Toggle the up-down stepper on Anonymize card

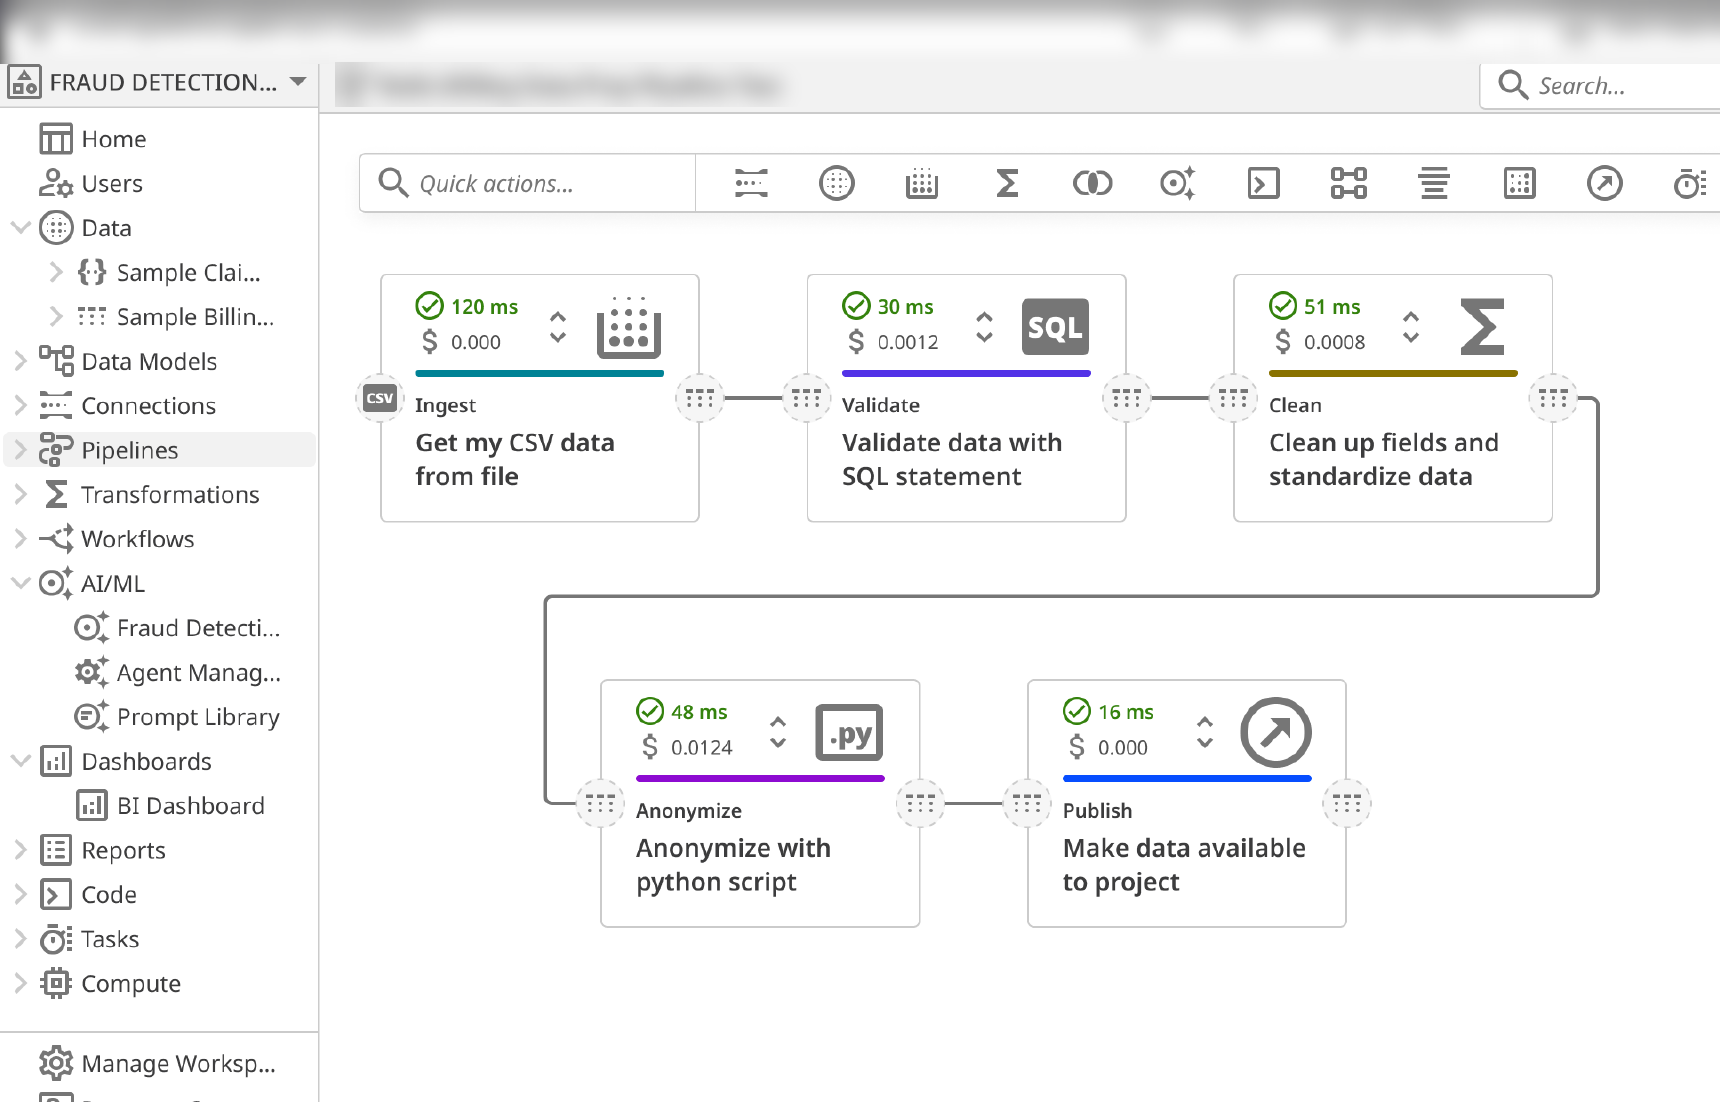[x=778, y=732]
